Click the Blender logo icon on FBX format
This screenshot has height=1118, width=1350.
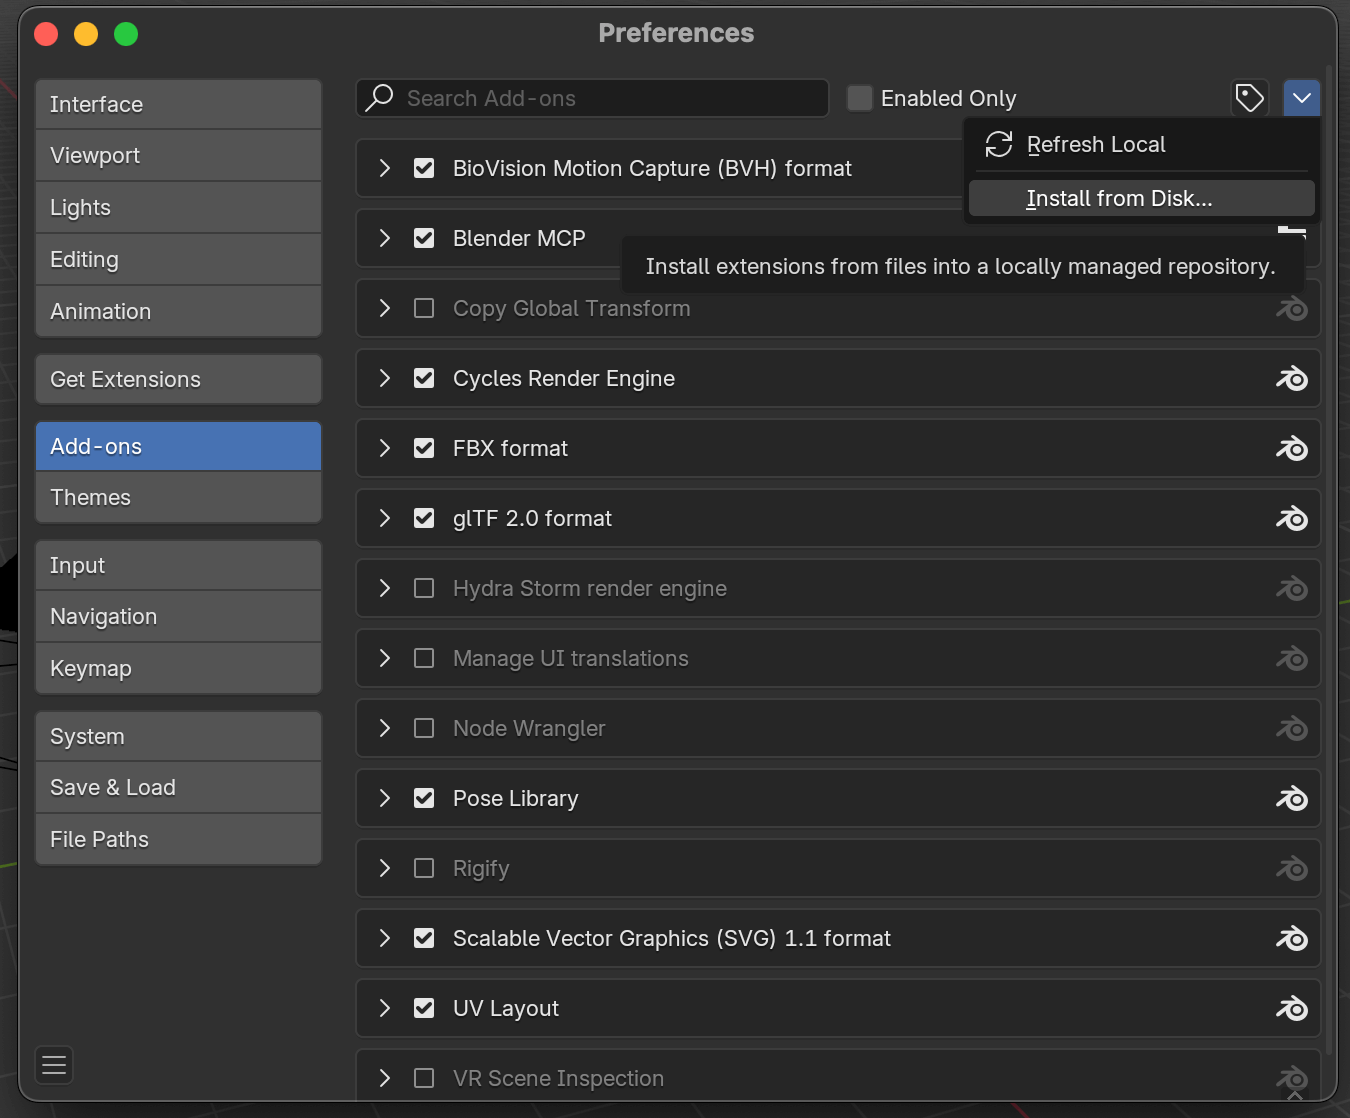point(1291,449)
